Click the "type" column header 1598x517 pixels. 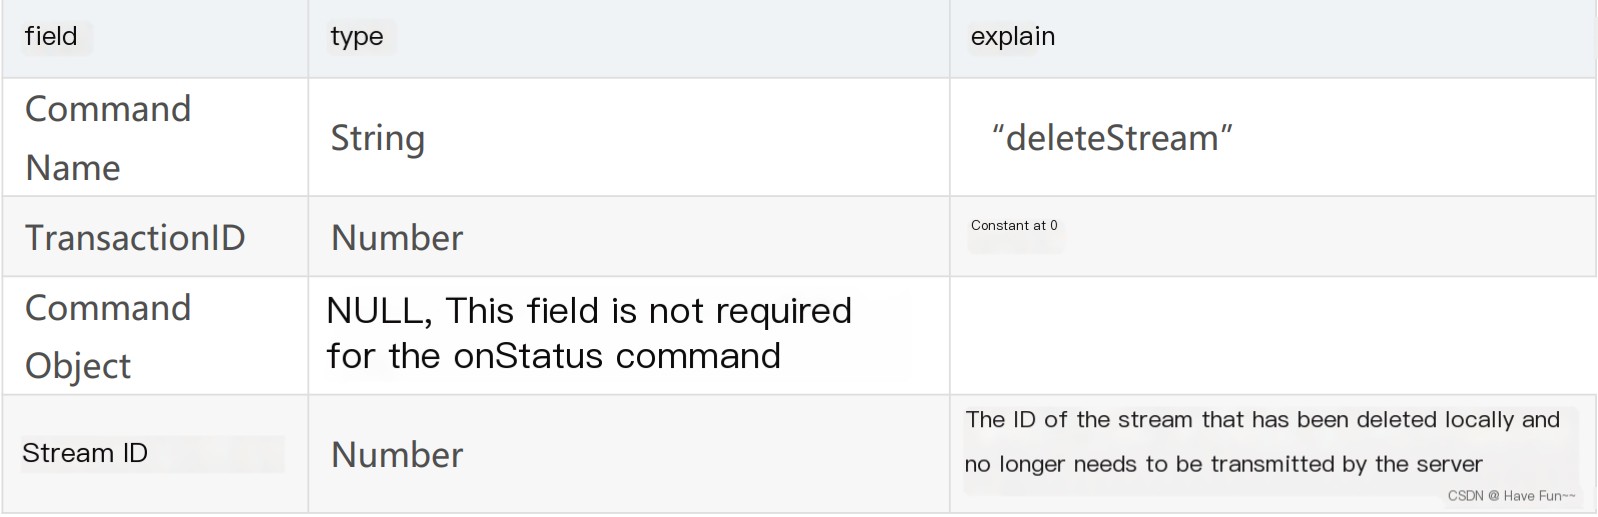coord(357,37)
